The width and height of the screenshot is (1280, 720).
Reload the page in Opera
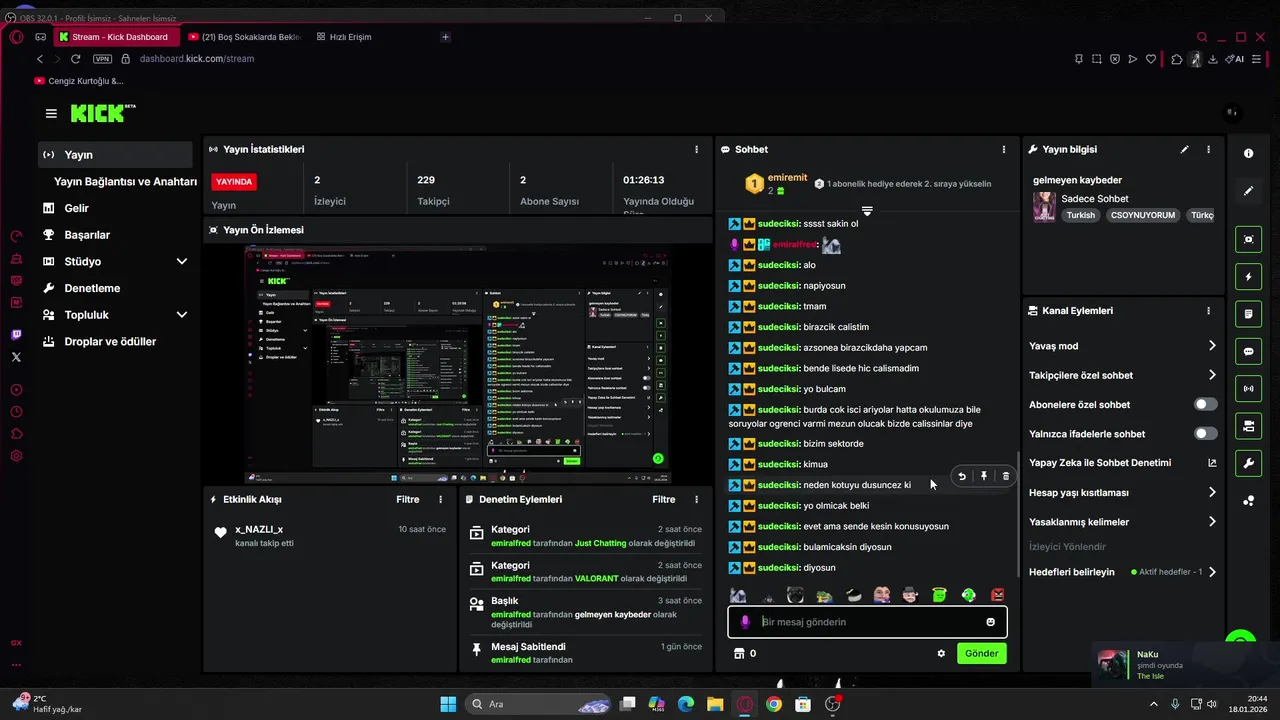(75, 59)
